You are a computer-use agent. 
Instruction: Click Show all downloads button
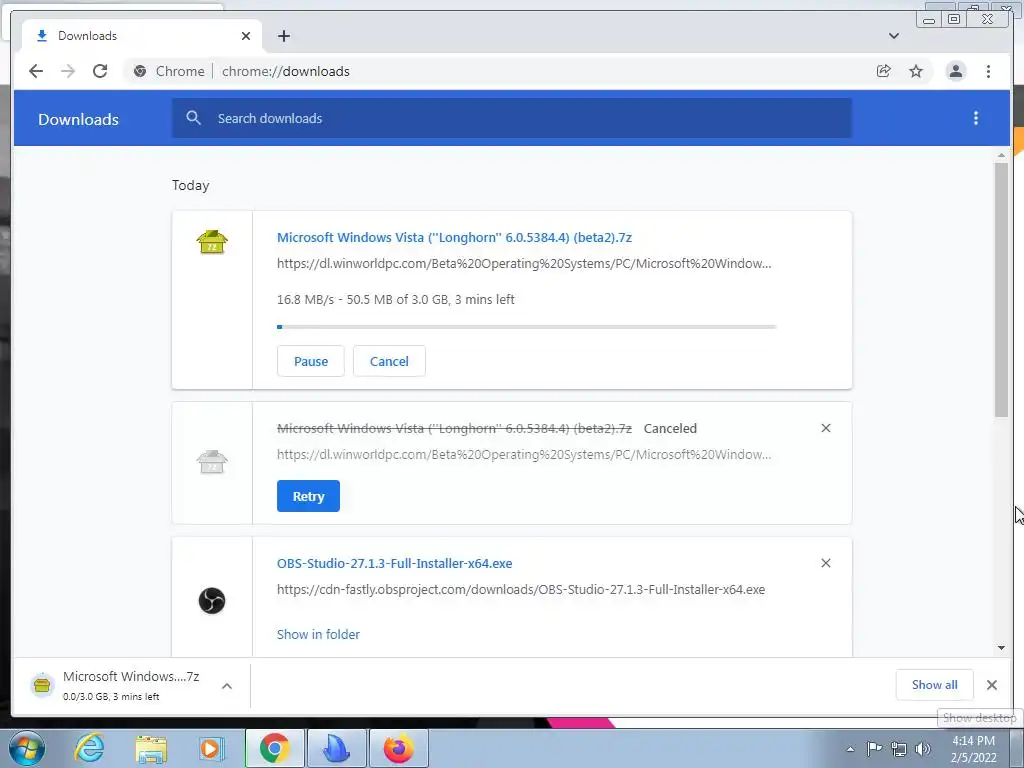point(935,684)
